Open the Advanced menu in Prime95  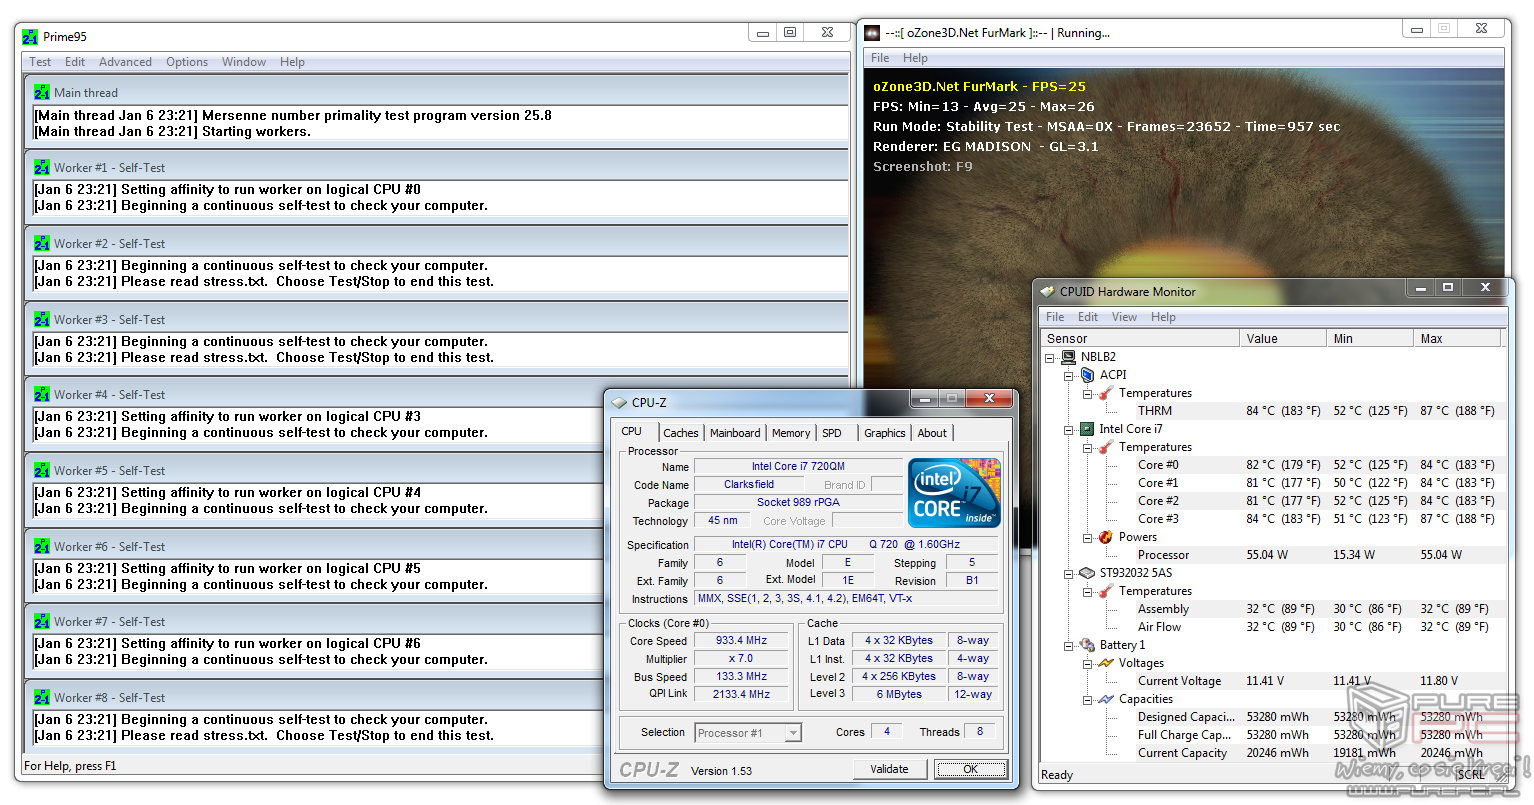point(125,62)
